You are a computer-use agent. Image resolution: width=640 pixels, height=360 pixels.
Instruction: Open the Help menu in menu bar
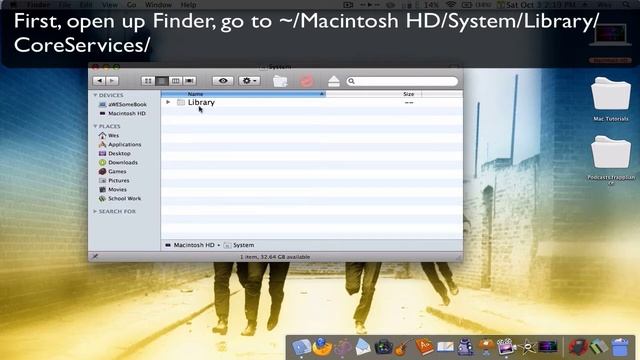click(x=188, y=5)
